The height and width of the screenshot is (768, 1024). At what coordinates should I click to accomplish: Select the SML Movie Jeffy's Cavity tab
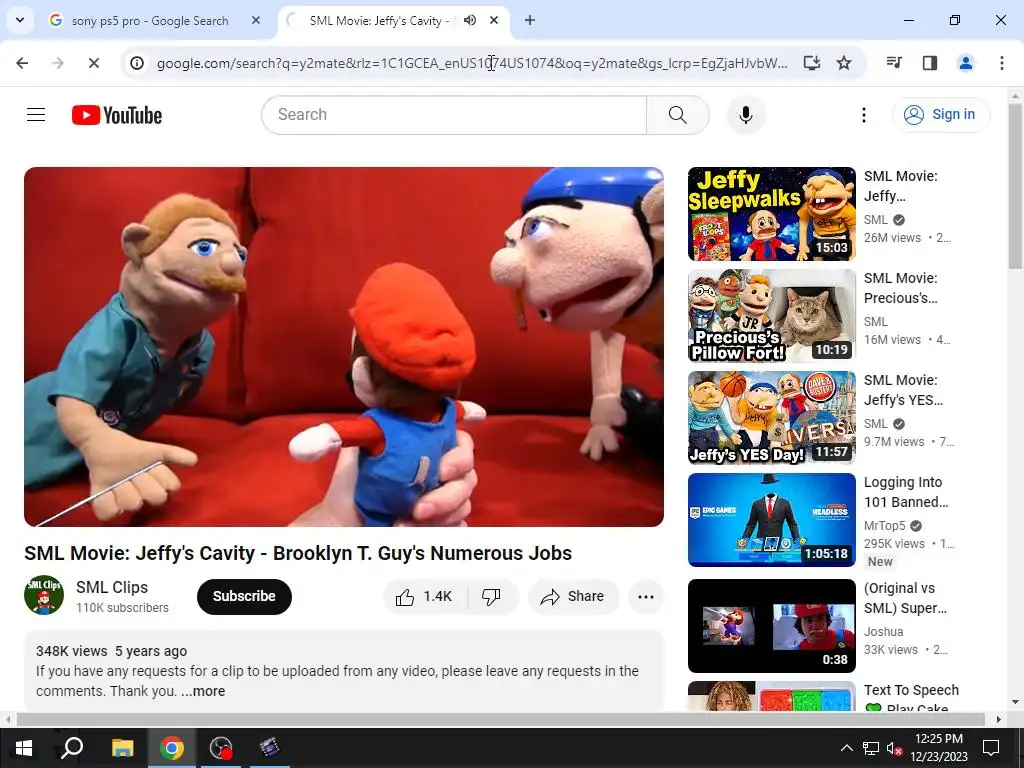(379, 21)
